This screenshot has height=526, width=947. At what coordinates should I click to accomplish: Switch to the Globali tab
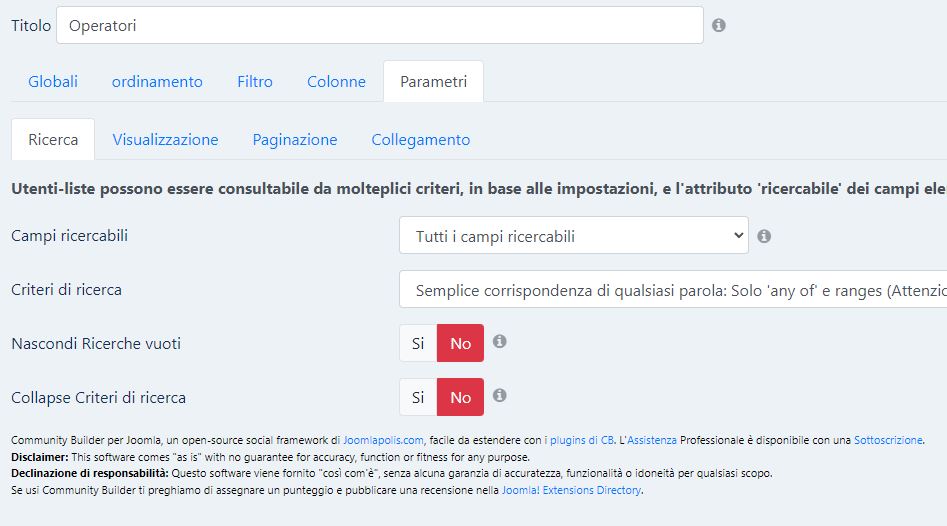53,82
